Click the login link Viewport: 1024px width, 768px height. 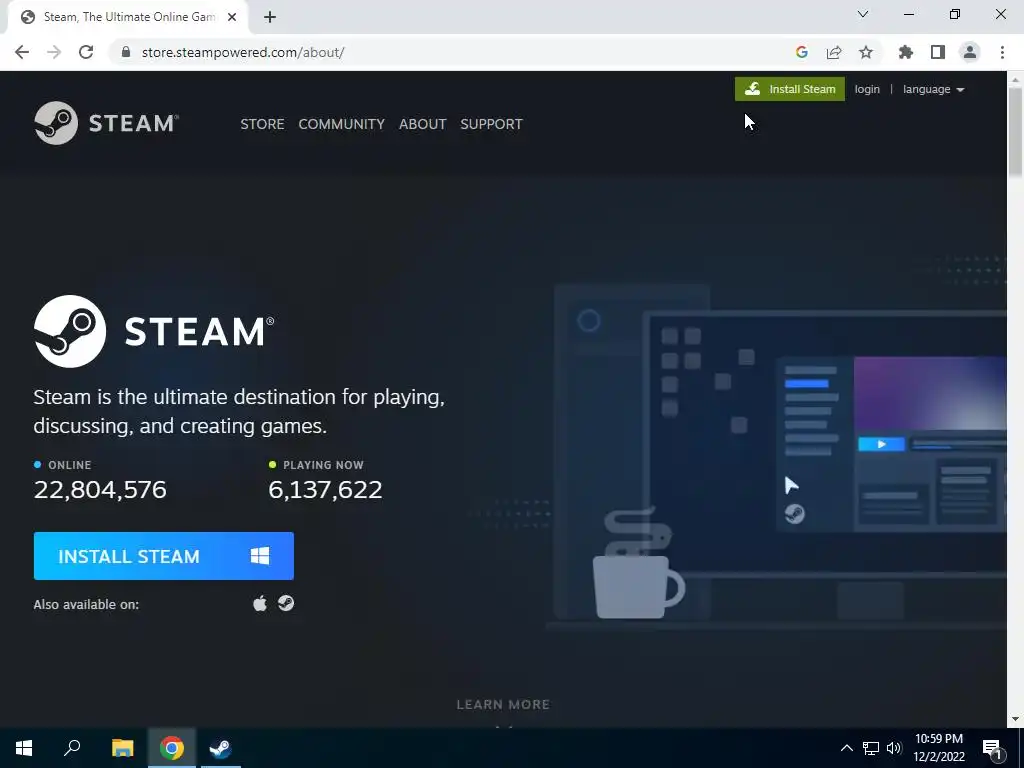point(867,89)
